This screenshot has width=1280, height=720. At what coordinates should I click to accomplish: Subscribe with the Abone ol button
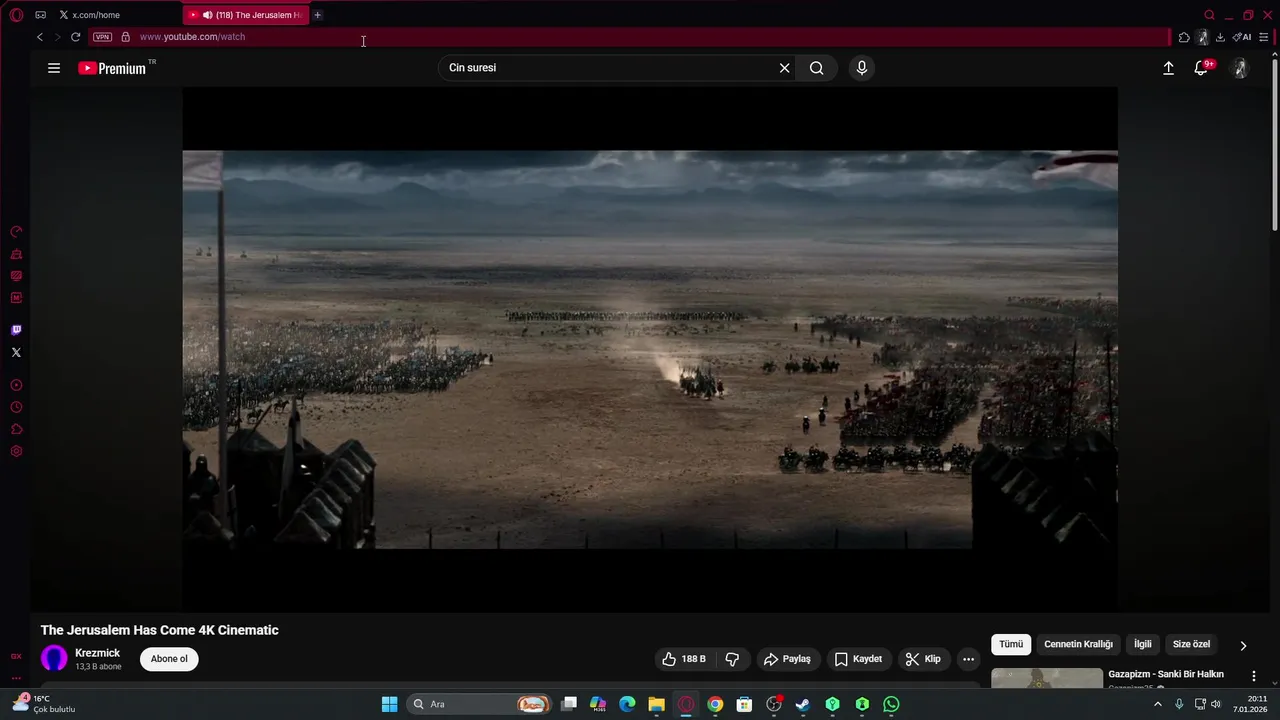169,659
